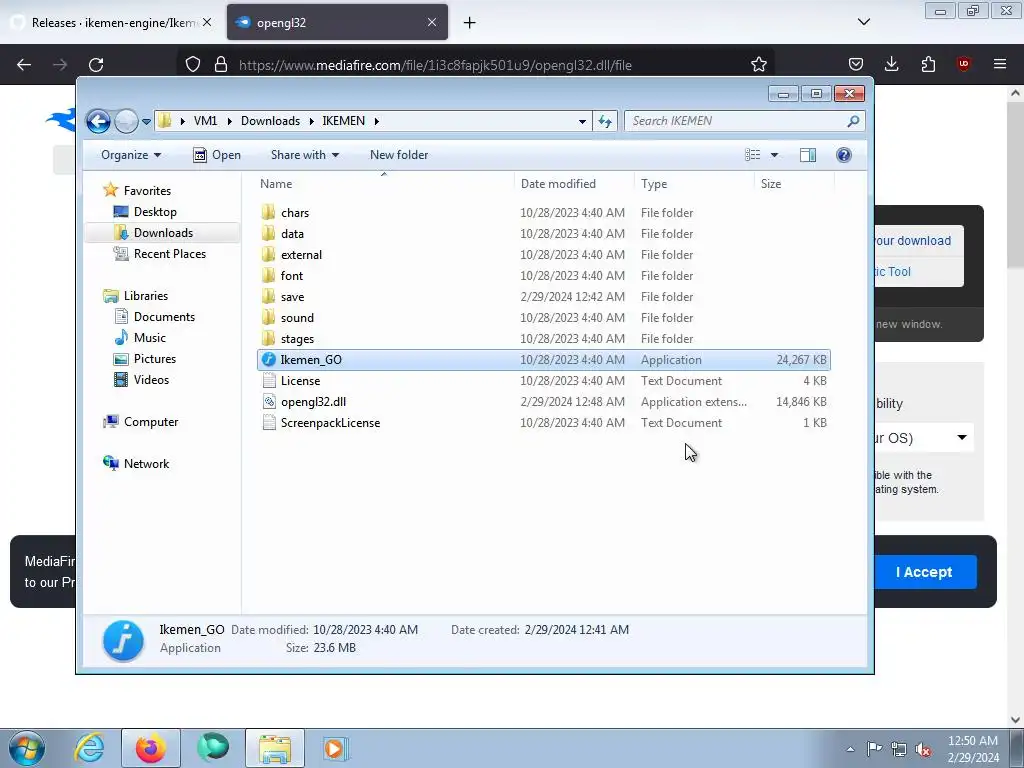Viewport: 1024px width, 768px height.
Task: Open the Windows Start menu
Action: (x=27, y=748)
